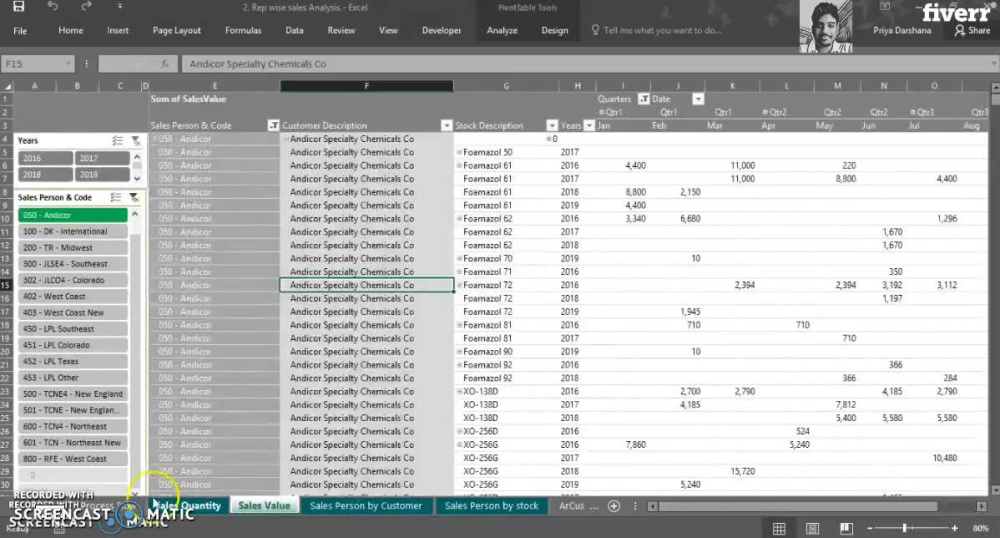Select column F header

click(x=367, y=86)
